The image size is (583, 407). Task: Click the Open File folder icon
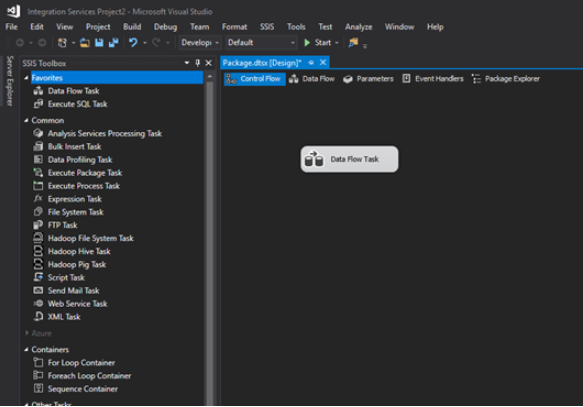click(85, 43)
